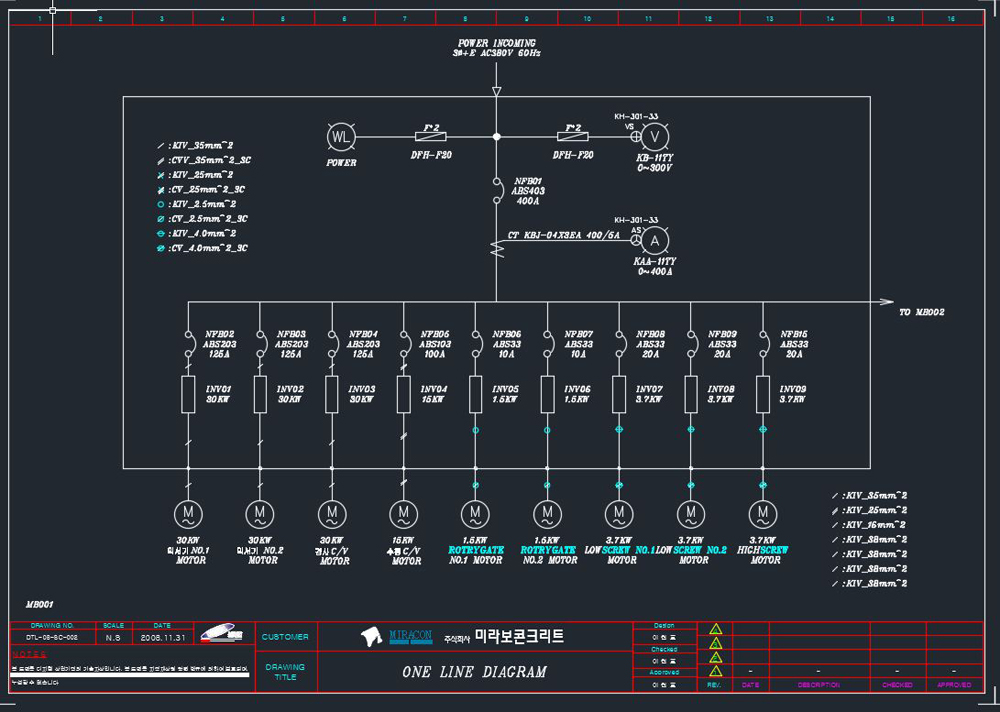
Task: Select the 2008.11.31 date cell
Action: 163,637
